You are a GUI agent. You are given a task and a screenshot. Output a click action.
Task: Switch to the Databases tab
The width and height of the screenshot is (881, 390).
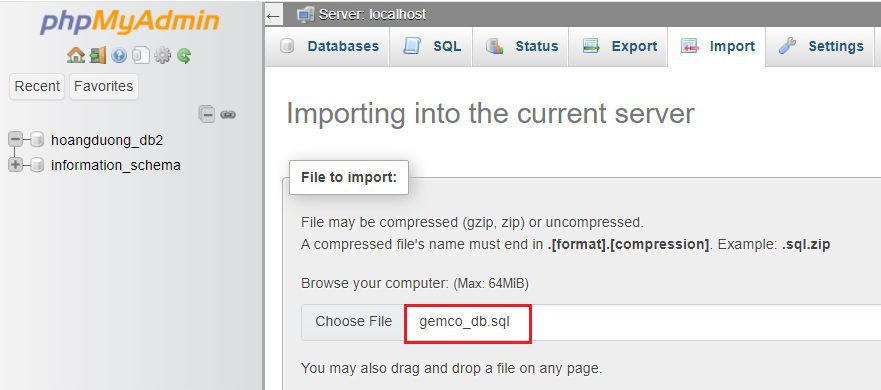329,46
